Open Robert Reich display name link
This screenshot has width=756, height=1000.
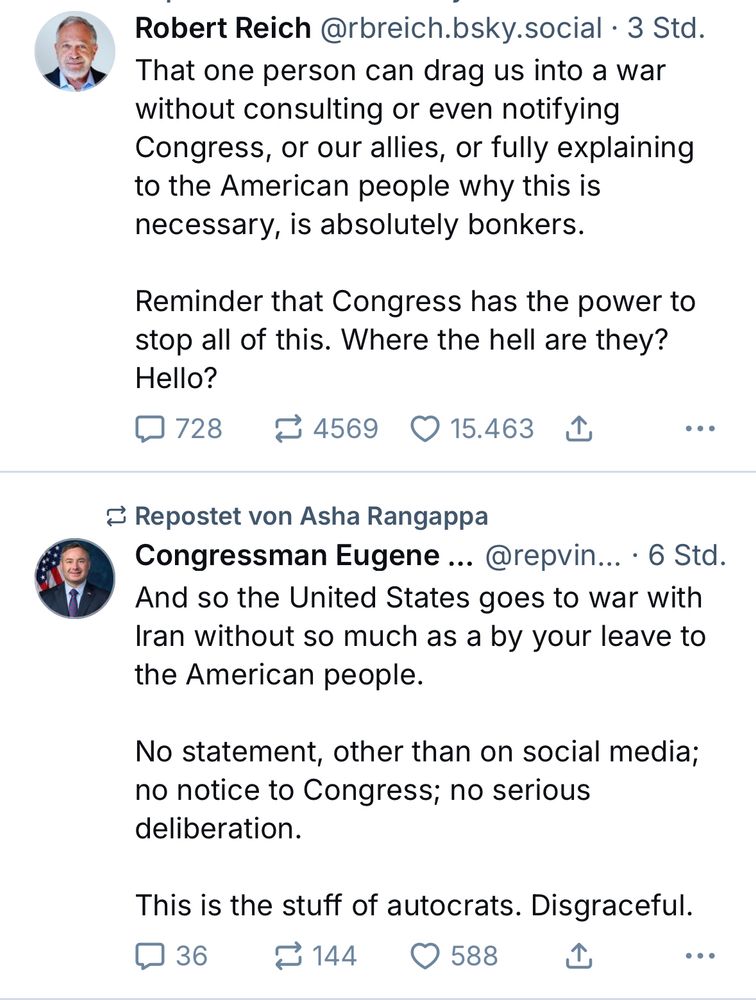coord(223,29)
